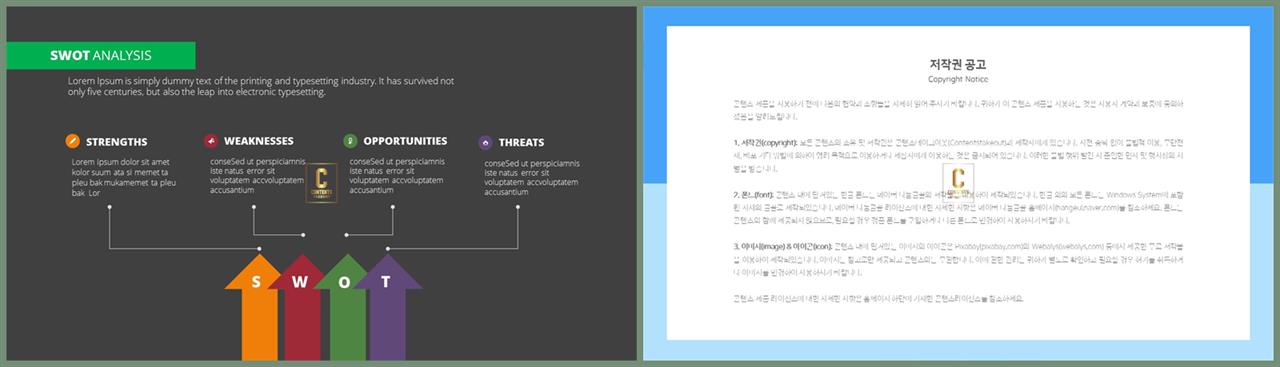Select the WEAKNESSES heading
This screenshot has width=1280, height=367.
[259, 141]
